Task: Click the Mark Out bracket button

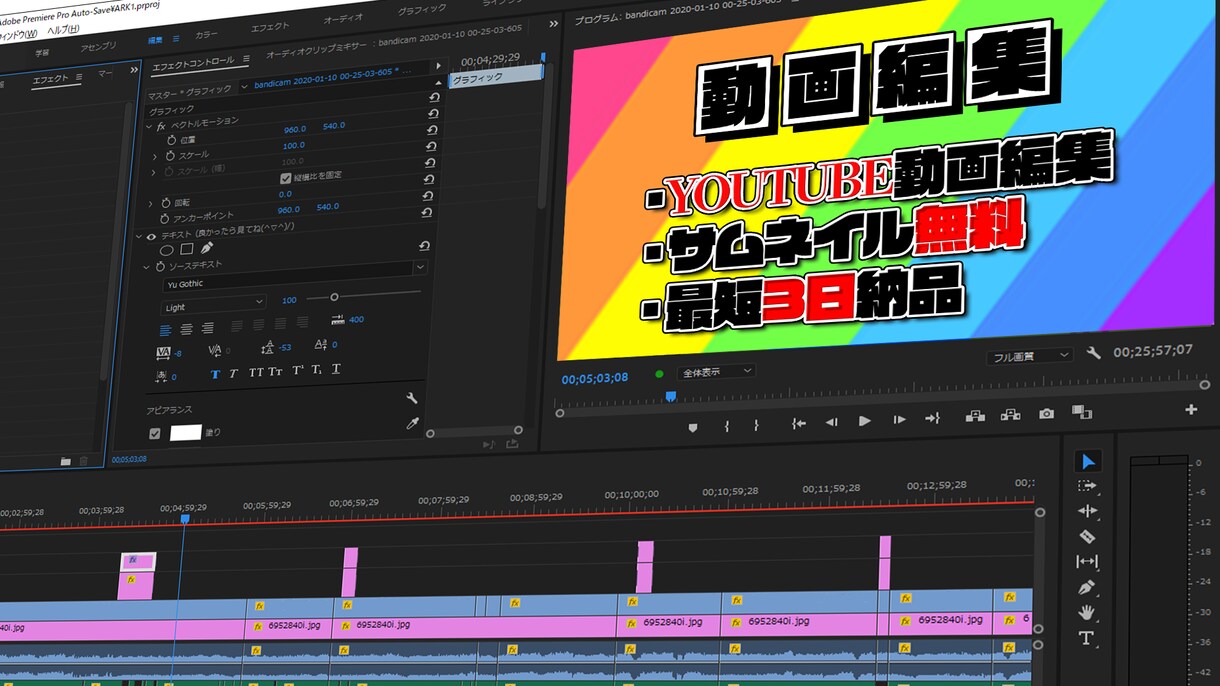Action: [x=756, y=424]
